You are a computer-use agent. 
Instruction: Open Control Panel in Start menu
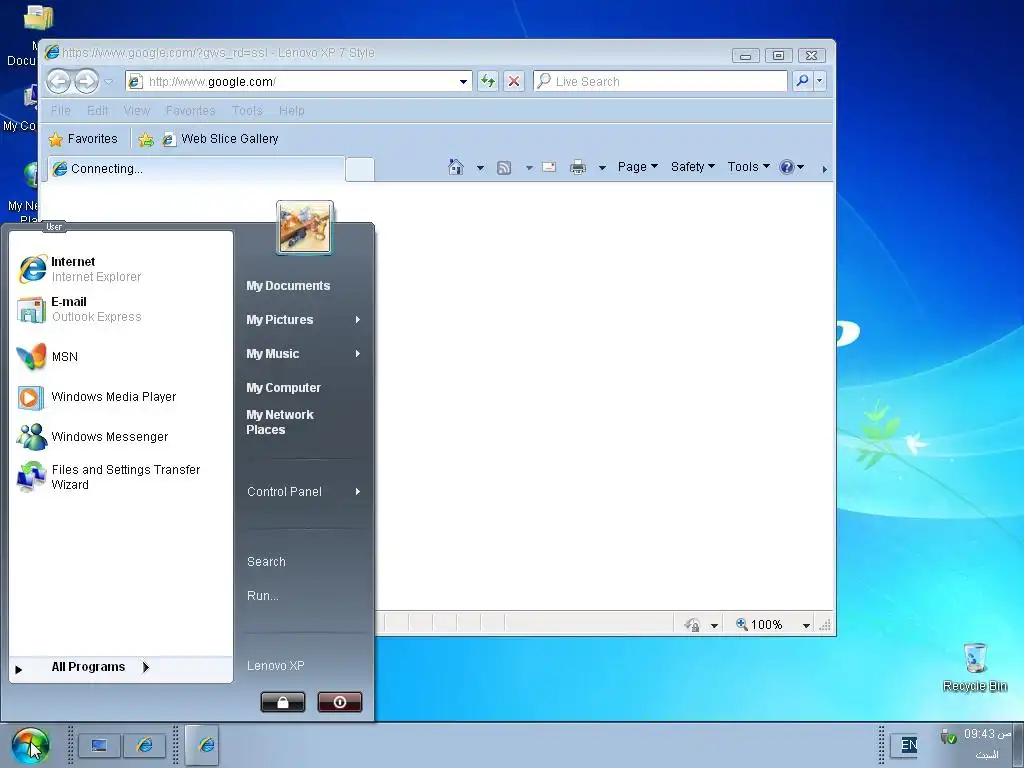[304, 491]
